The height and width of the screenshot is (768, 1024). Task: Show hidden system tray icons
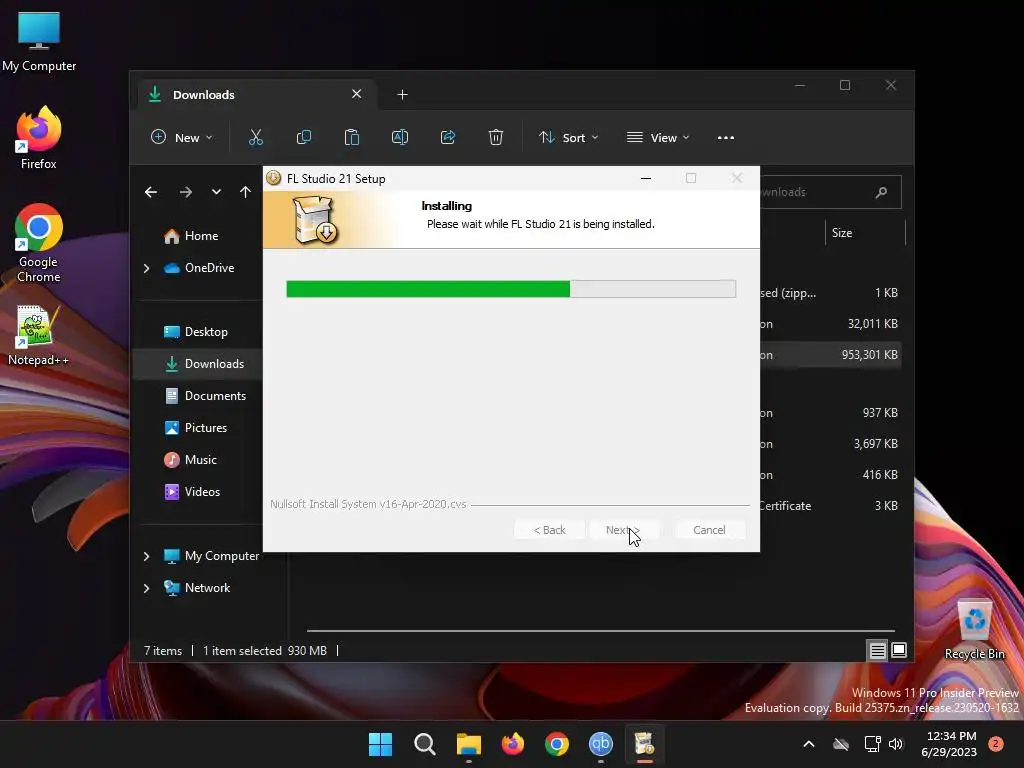[x=808, y=744]
